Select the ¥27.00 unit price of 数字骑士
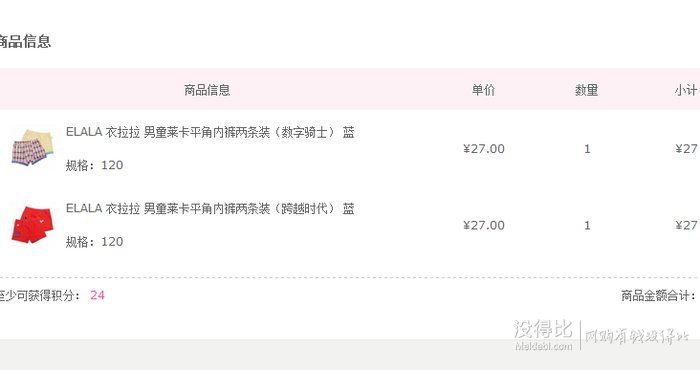 (x=484, y=149)
